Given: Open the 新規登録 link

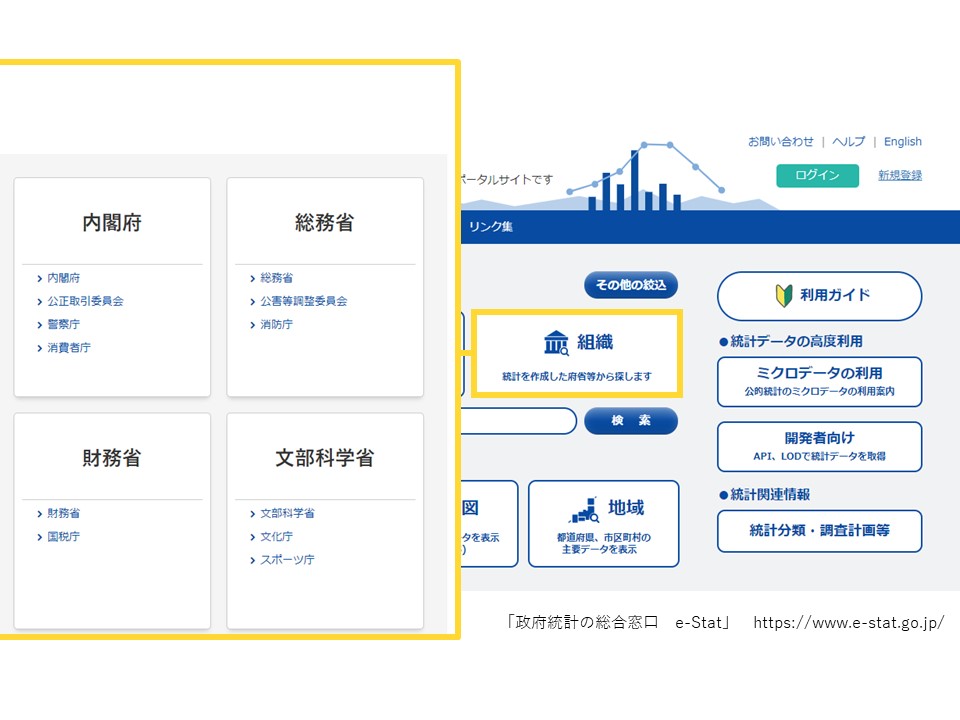Looking at the screenshot, I should (x=899, y=175).
